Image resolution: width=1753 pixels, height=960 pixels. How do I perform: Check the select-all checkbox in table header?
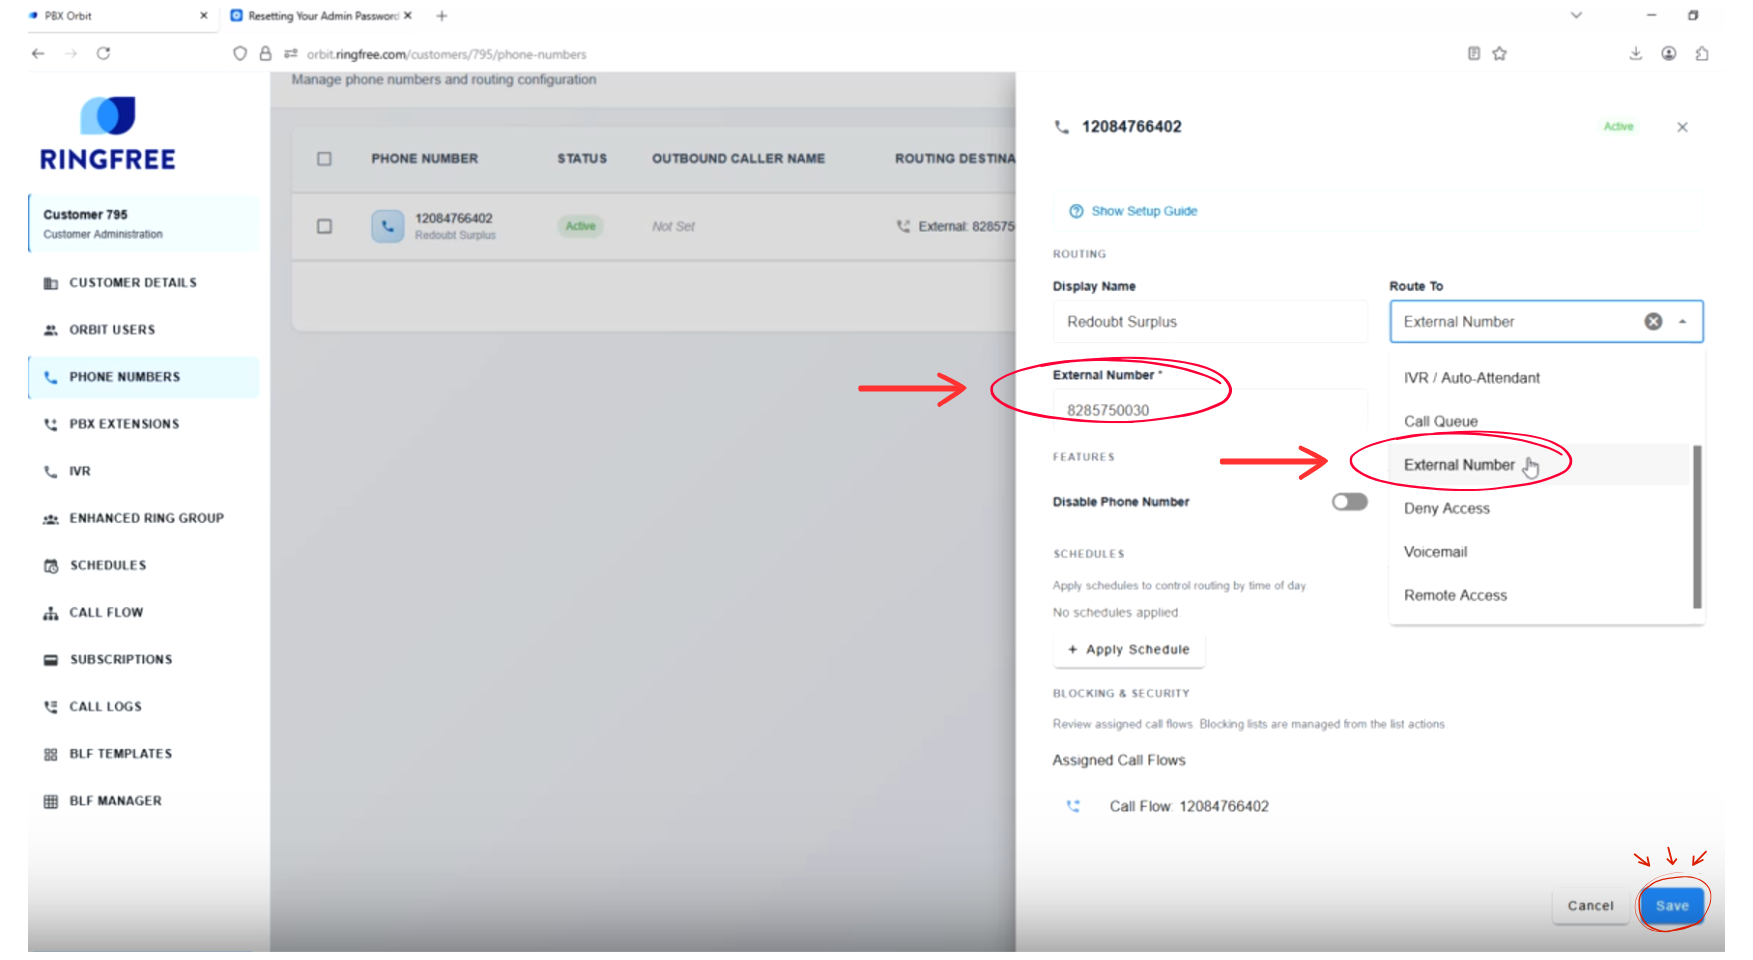pyautogui.click(x=324, y=159)
